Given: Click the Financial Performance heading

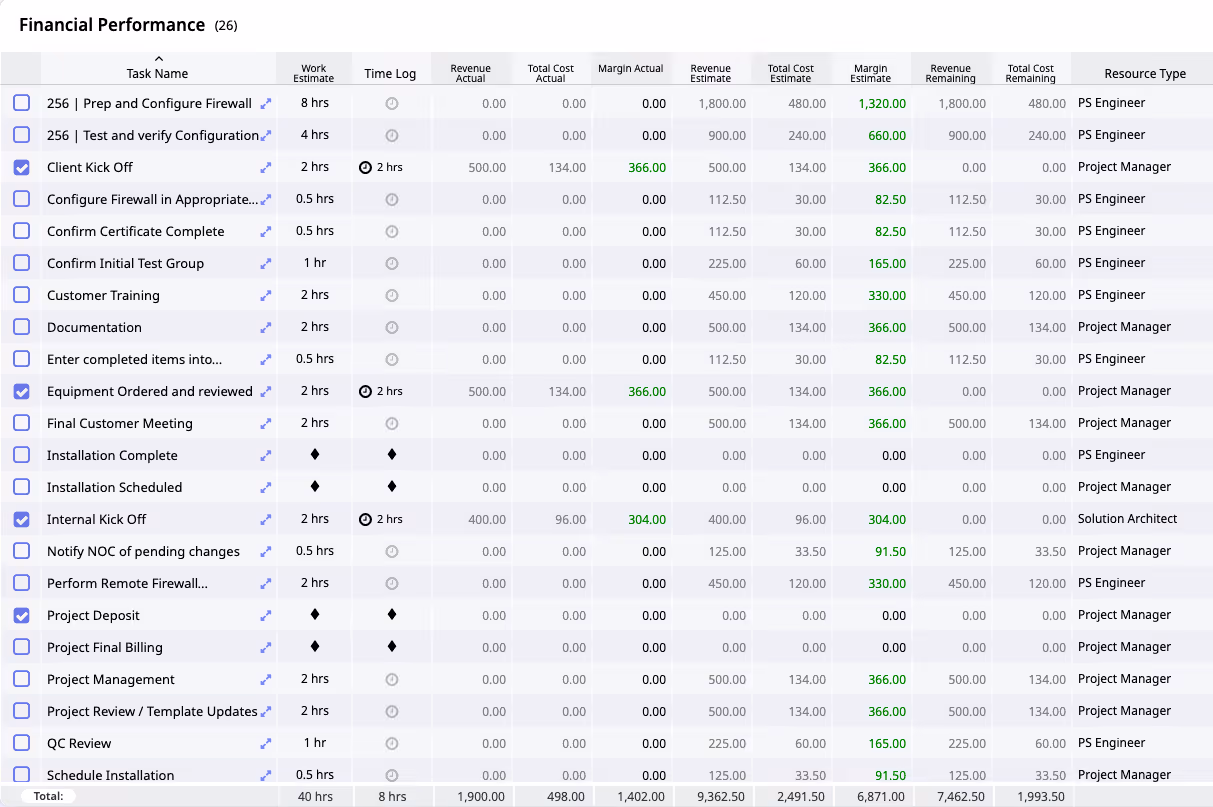Looking at the screenshot, I should click(x=112, y=25).
